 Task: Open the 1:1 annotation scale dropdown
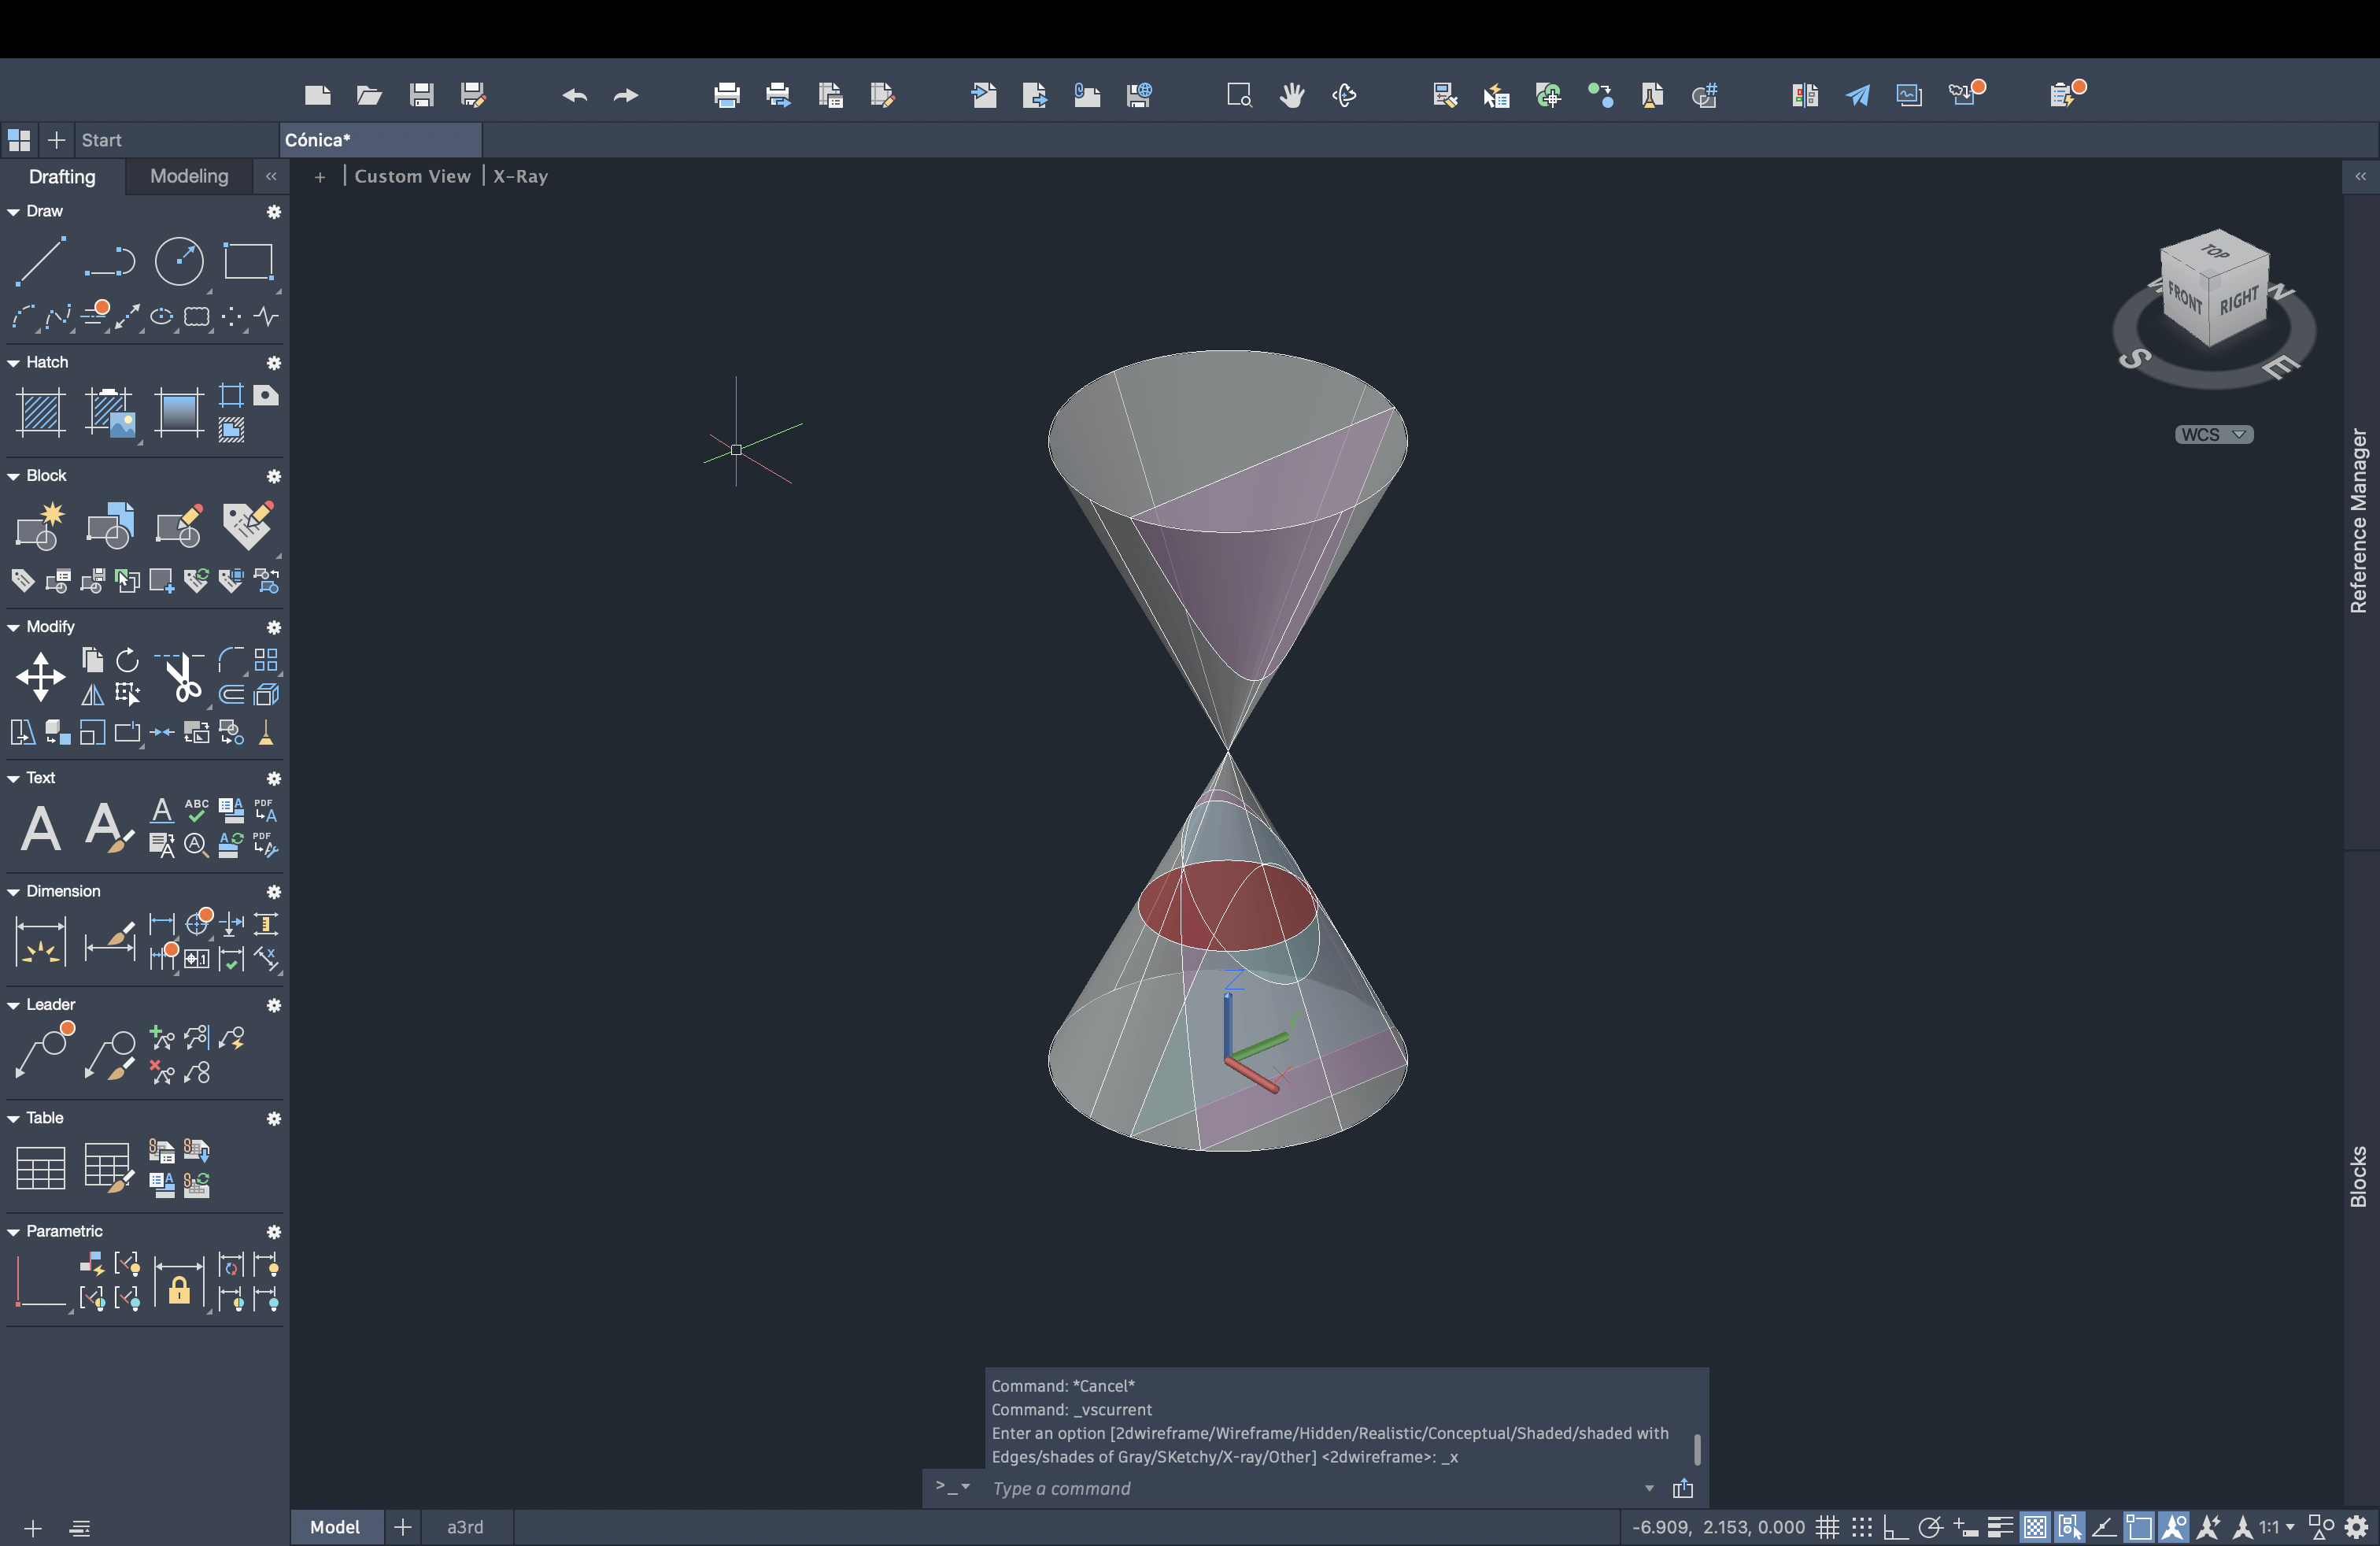click(2277, 1527)
